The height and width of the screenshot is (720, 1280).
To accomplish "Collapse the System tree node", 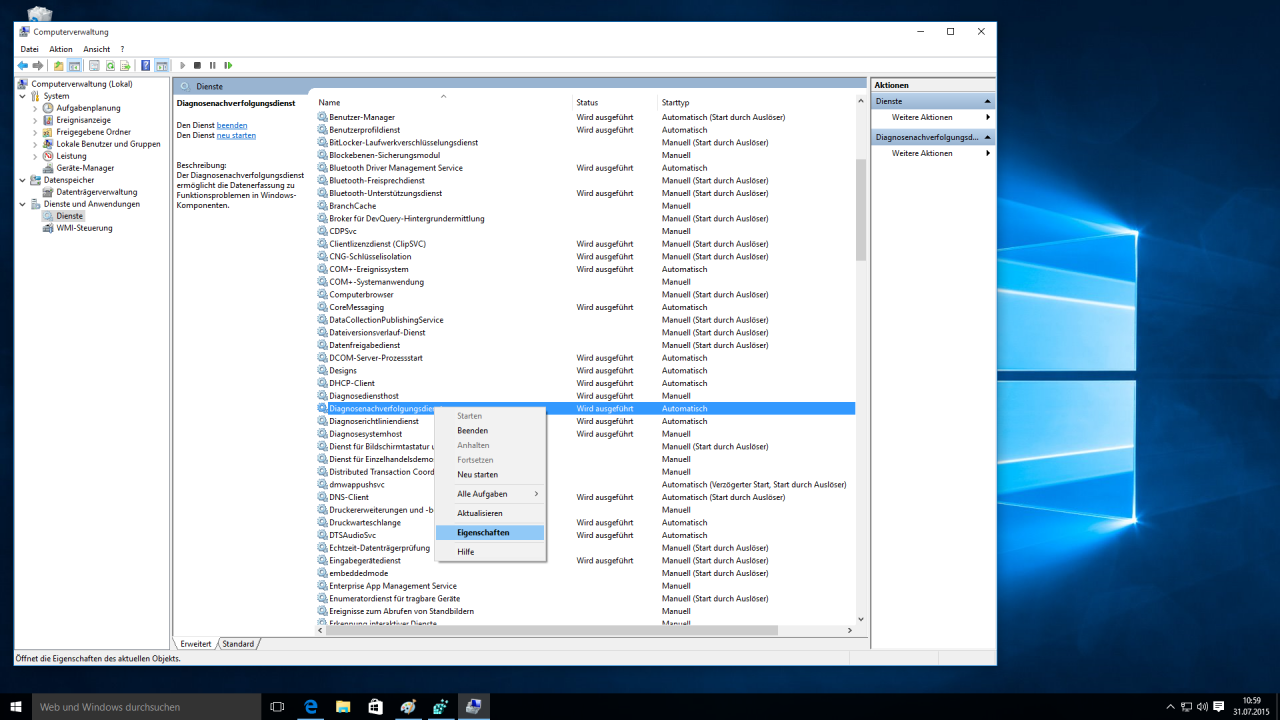I will [23, 96].
